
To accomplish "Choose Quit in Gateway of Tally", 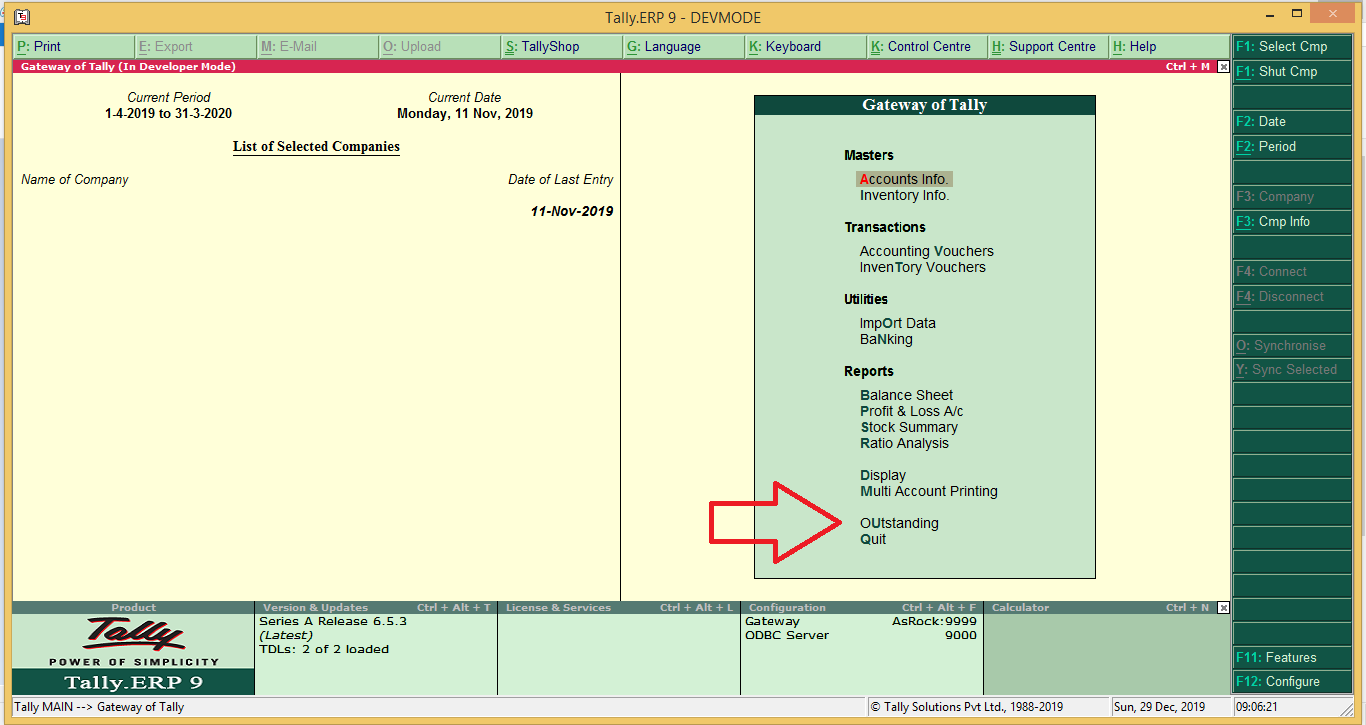I will tap(873, 539).
